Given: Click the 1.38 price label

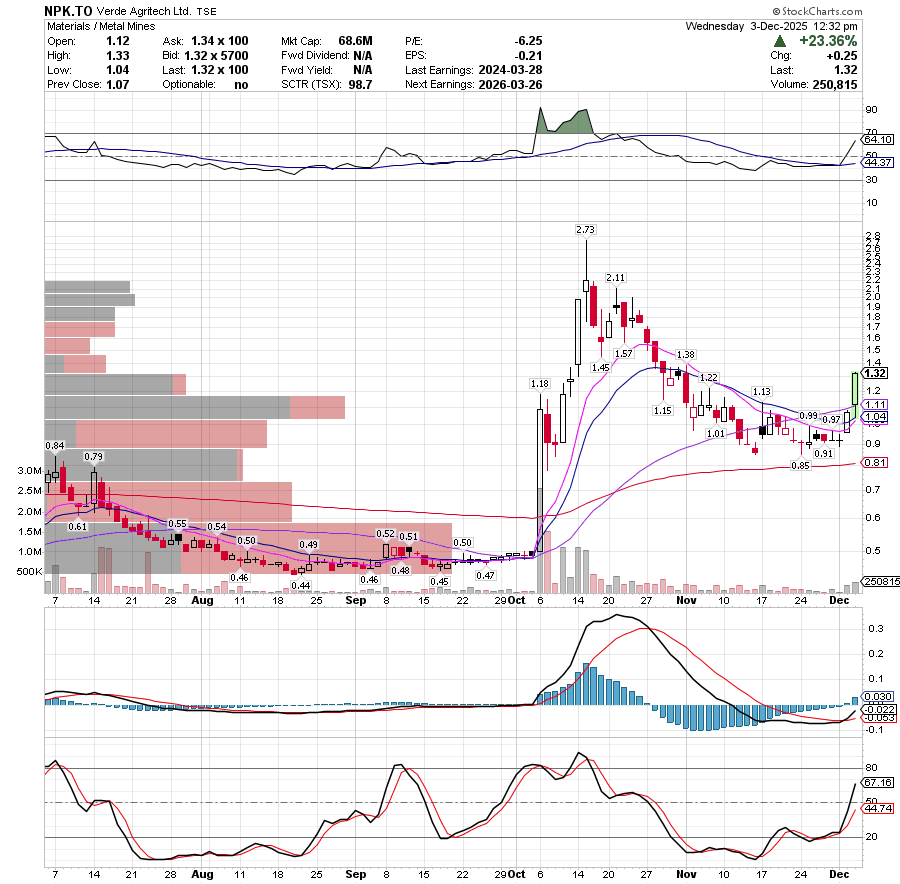Looking at the screenshot, I should pos(685,355).
